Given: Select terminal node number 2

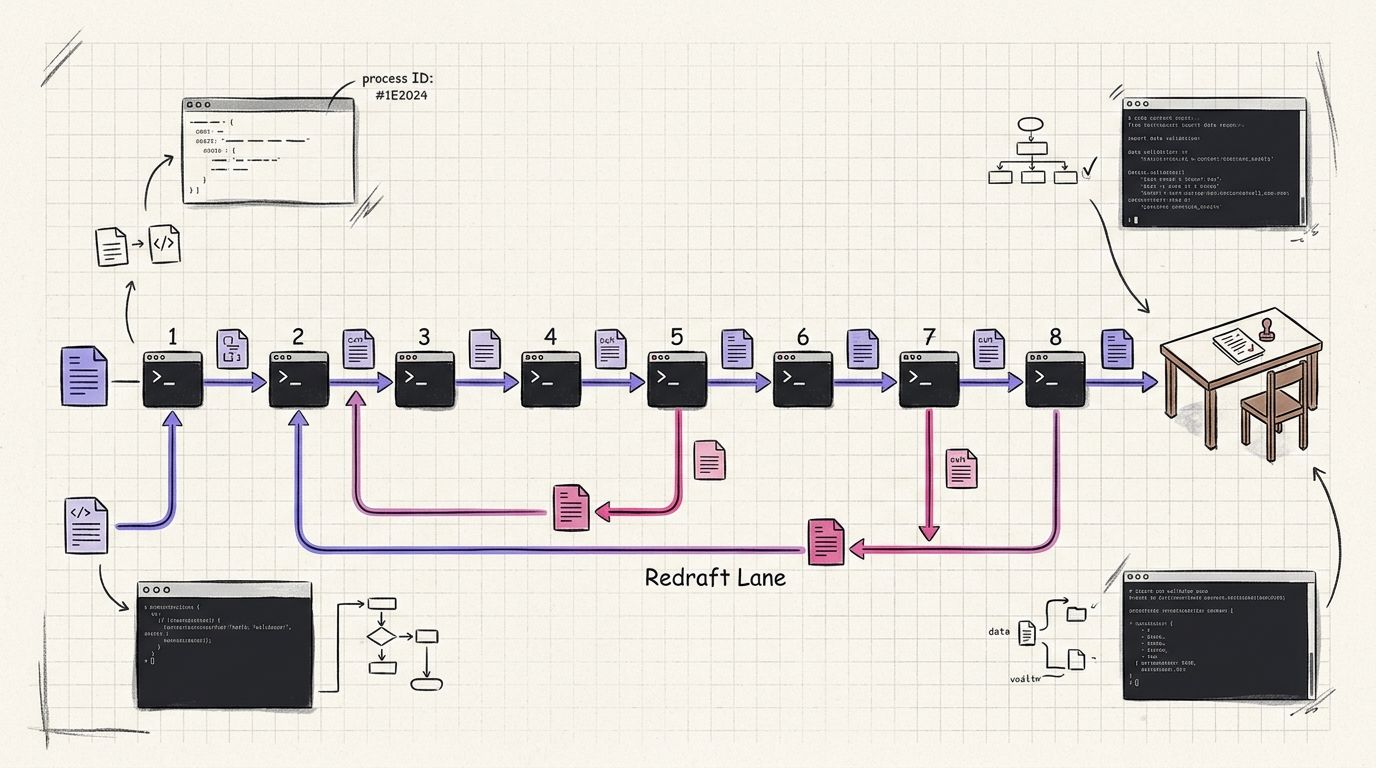Looking at the screenshot, I should pyautogui.click(x=299, y=379).
